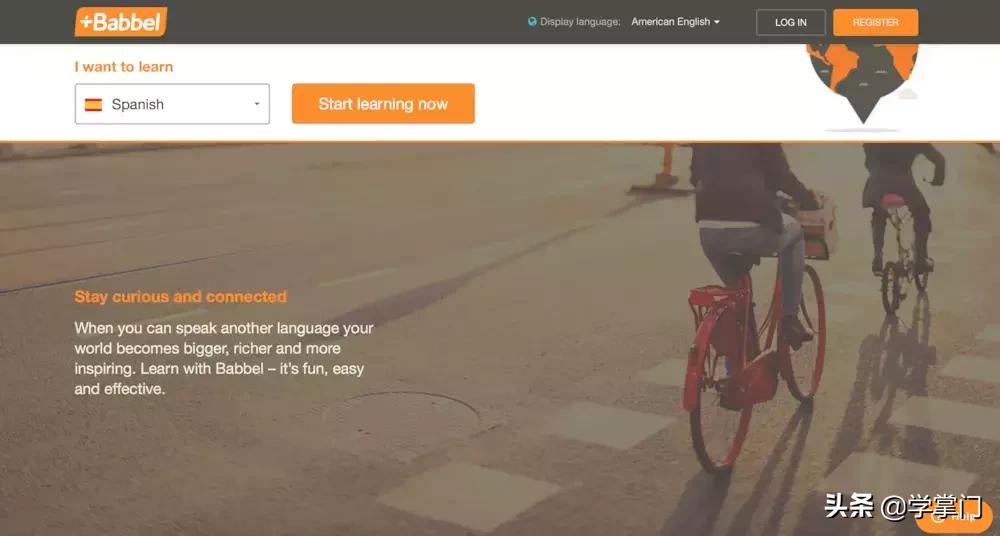Click the caret next to American English
This screenshot has width=1000, height=536.
click(717, 22)
